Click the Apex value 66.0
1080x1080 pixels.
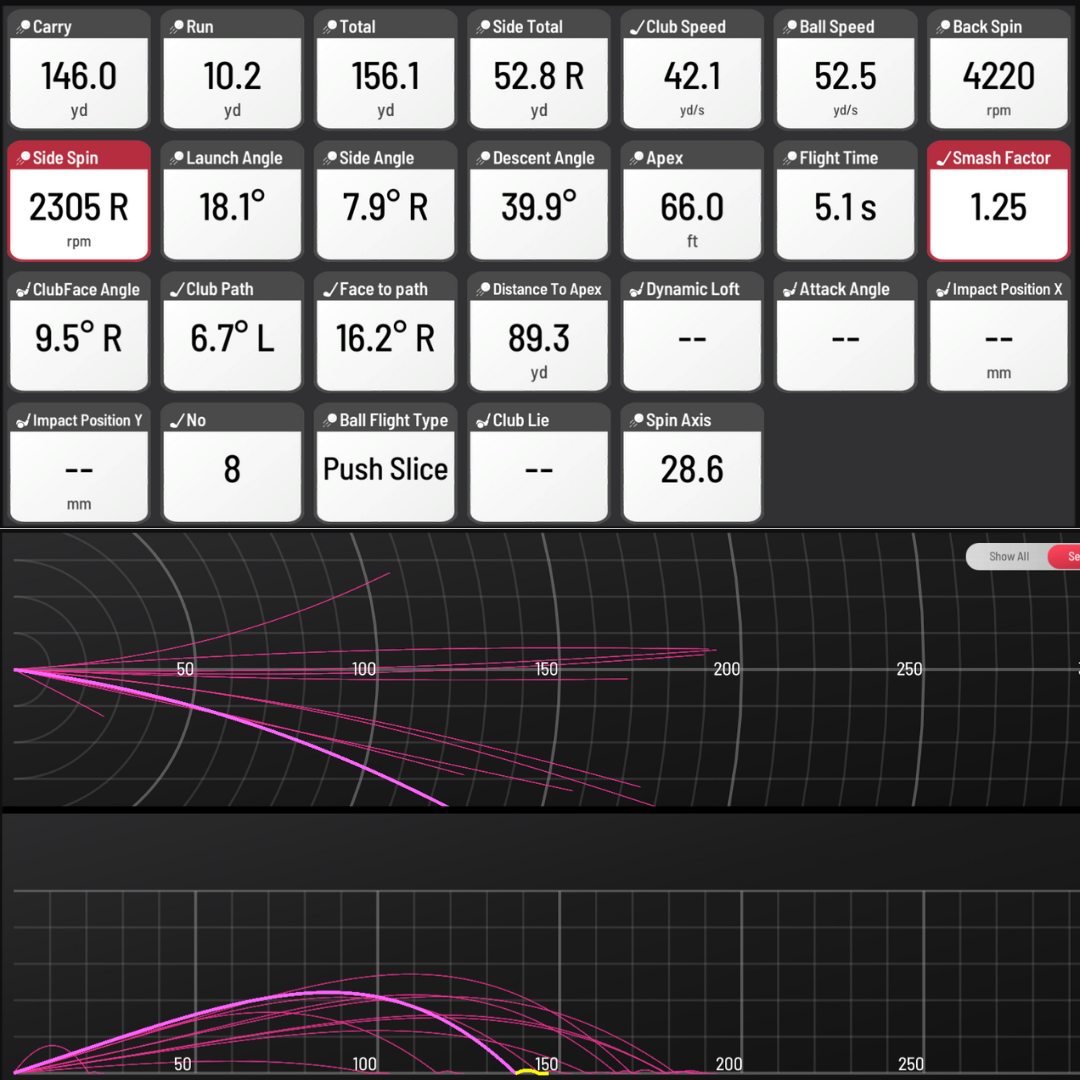click(x=692, y=207)
